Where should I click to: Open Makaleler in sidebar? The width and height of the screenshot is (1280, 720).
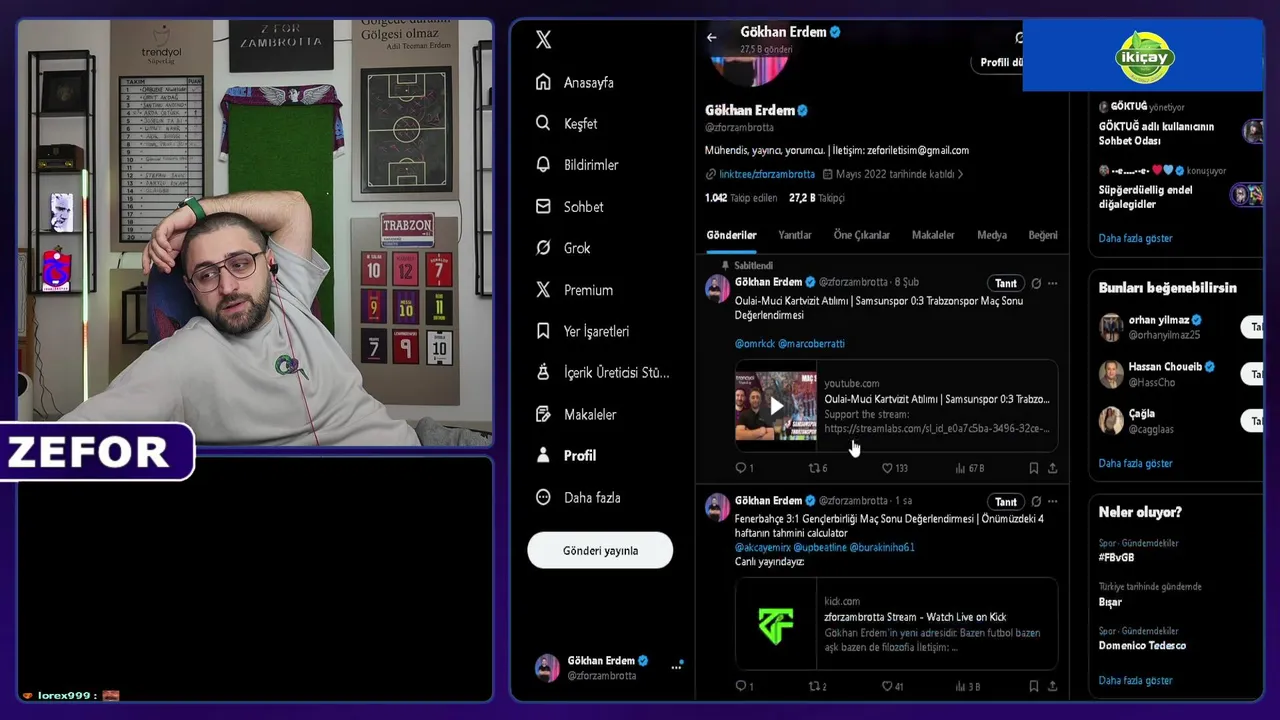pyautogui.click(x=576, y=414)
